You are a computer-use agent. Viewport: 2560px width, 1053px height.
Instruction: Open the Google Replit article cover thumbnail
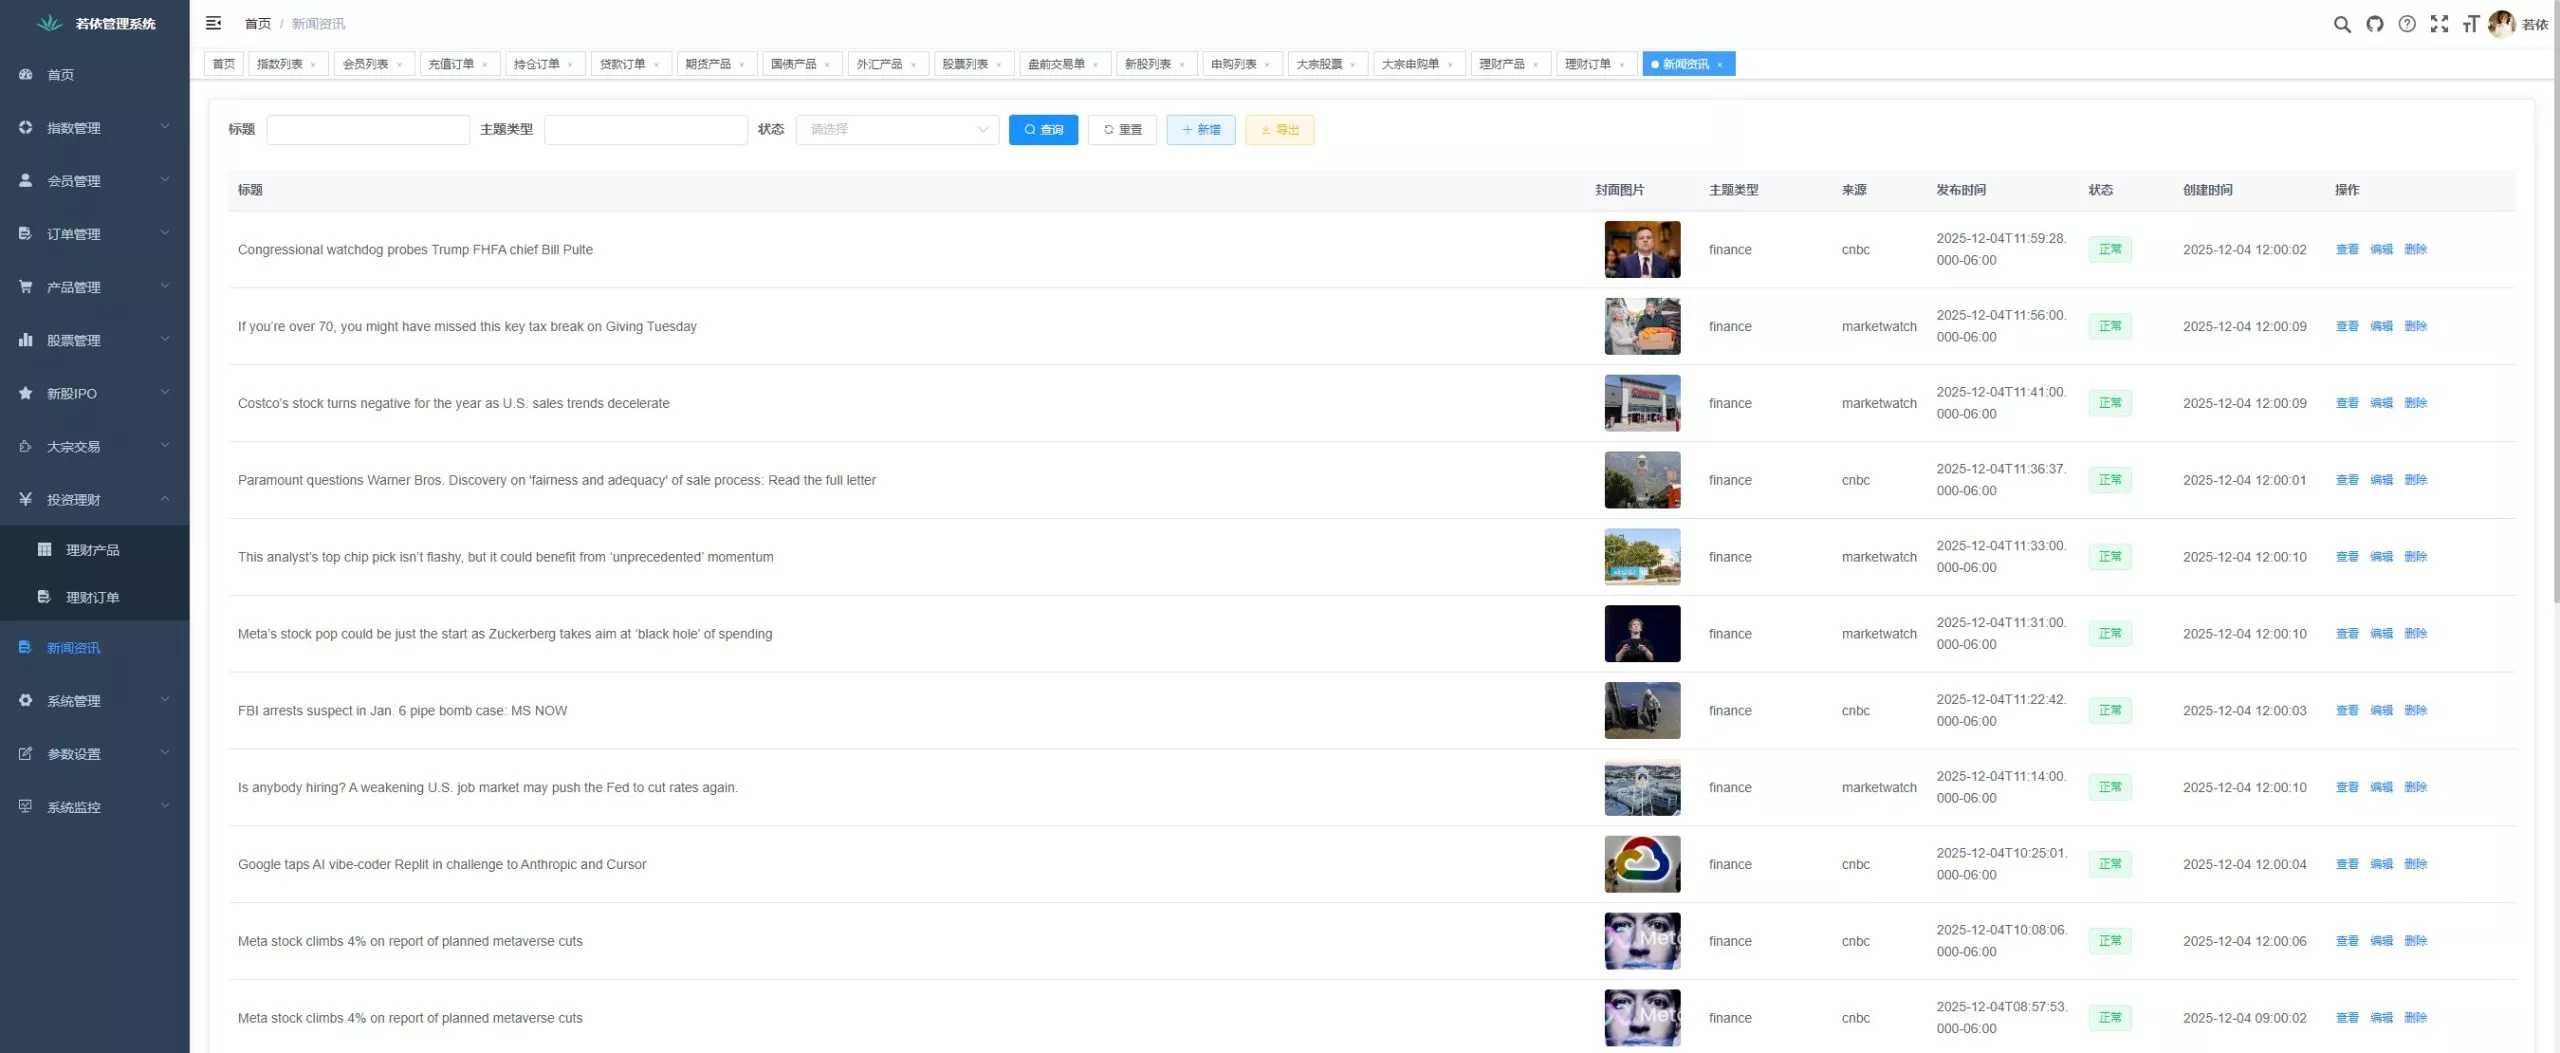coord(1641,864)
